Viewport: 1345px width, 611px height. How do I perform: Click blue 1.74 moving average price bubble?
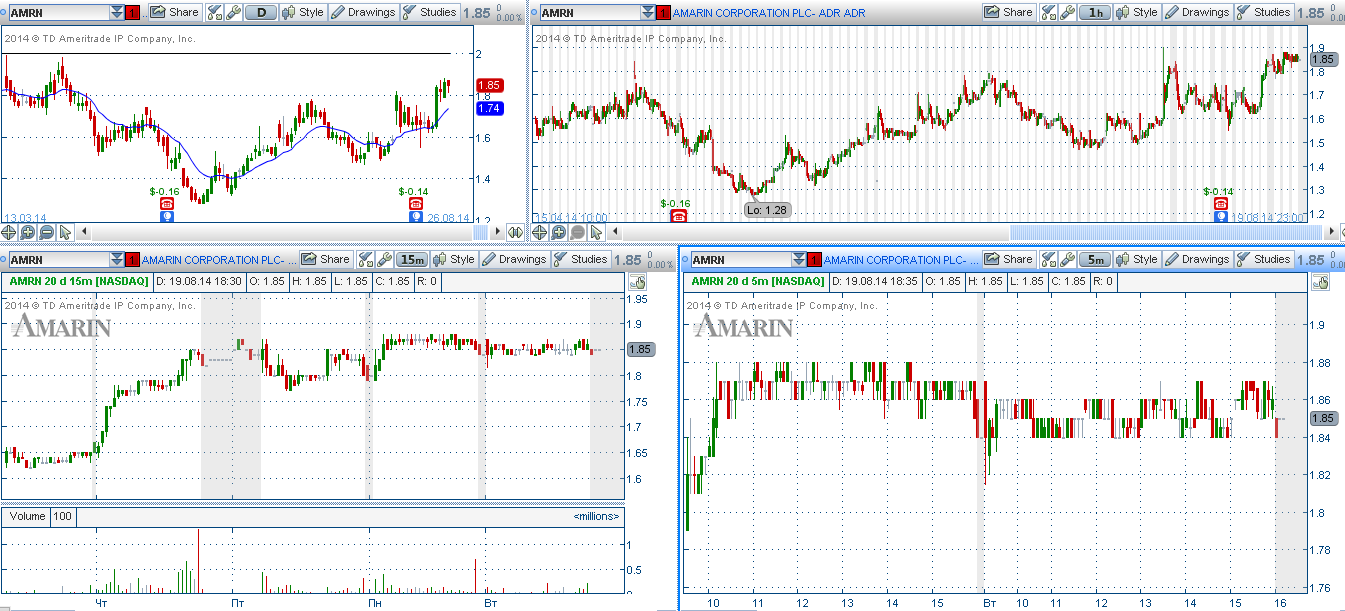(490, 108)
